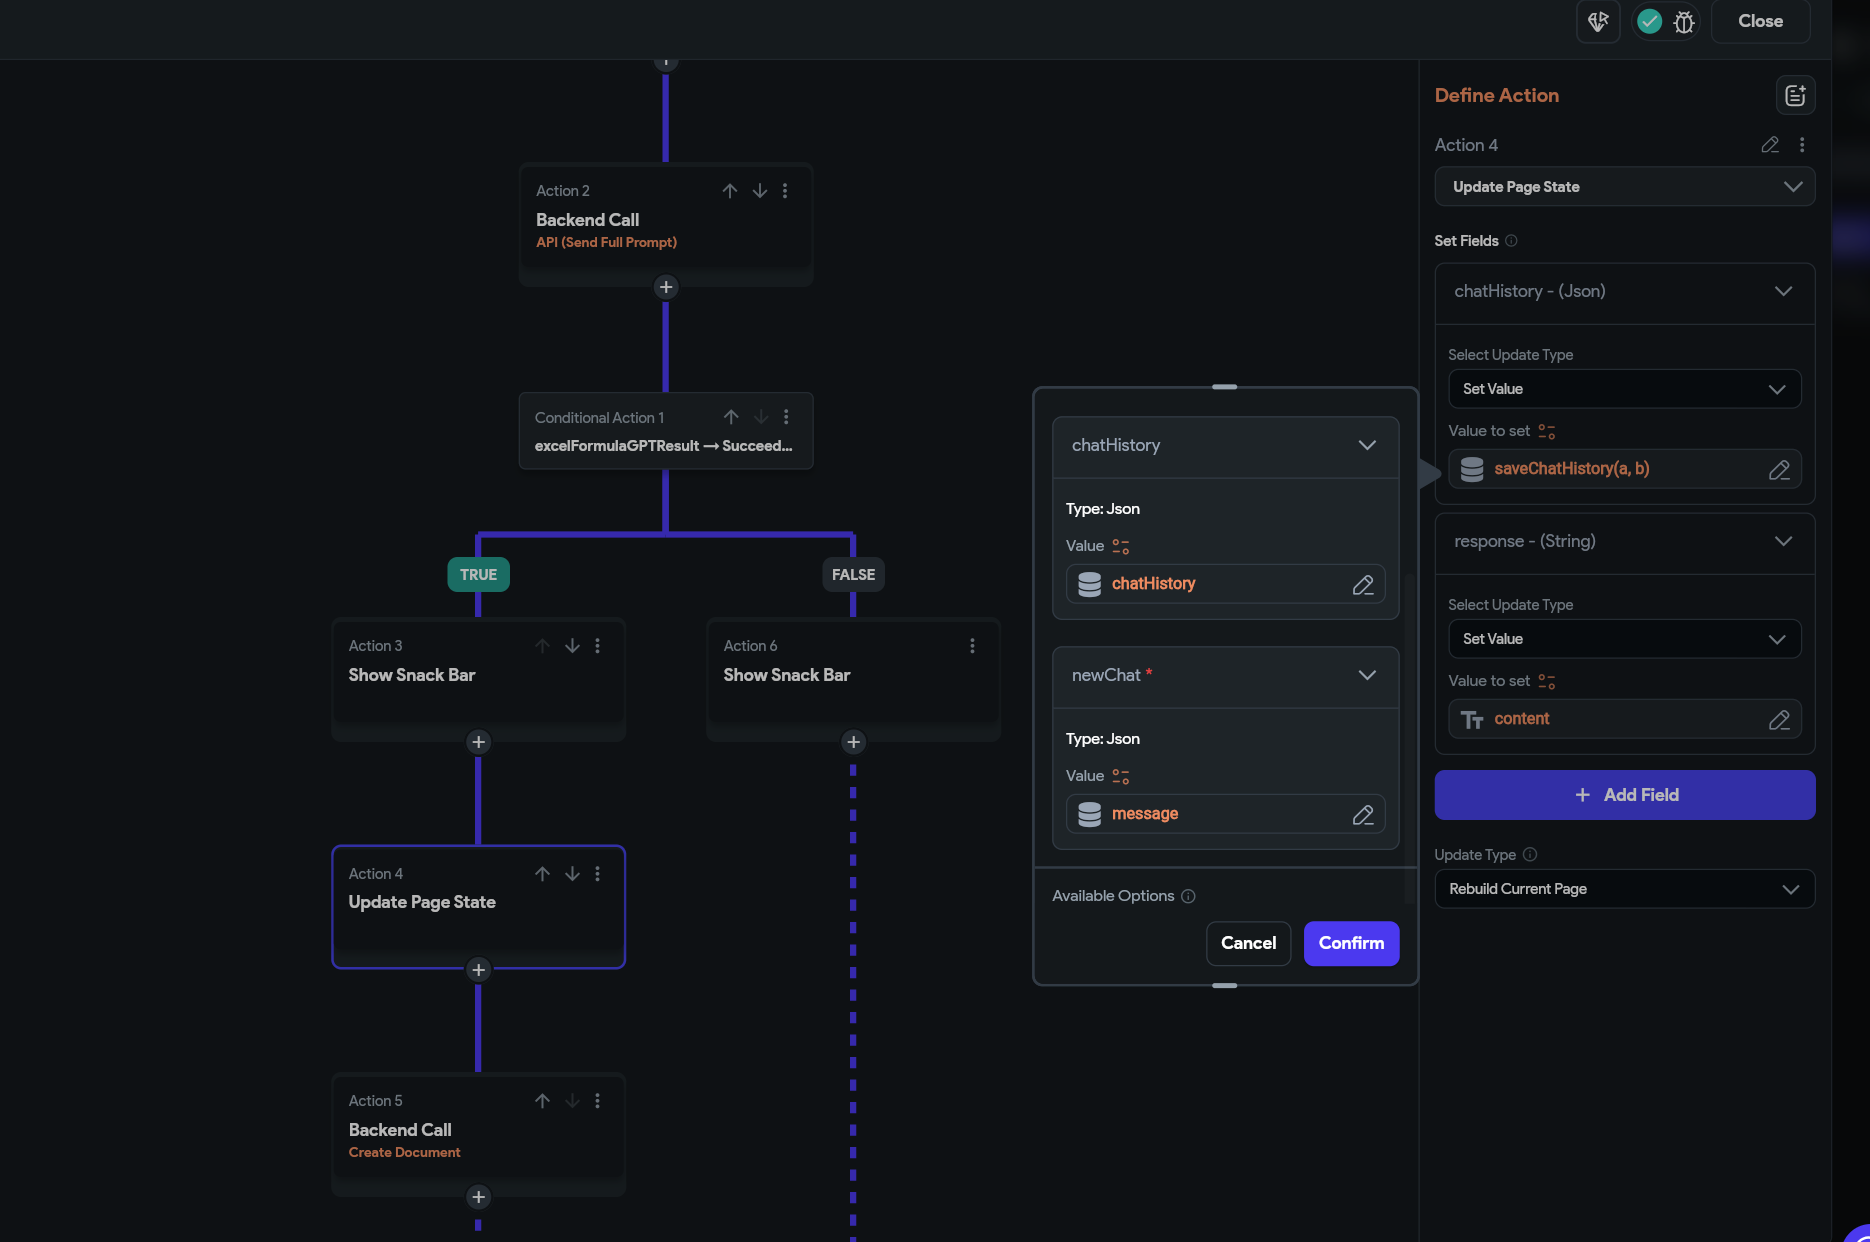
Task: Click the TRUE branch label
Action: pyautogui.click(x=478, y=575)
